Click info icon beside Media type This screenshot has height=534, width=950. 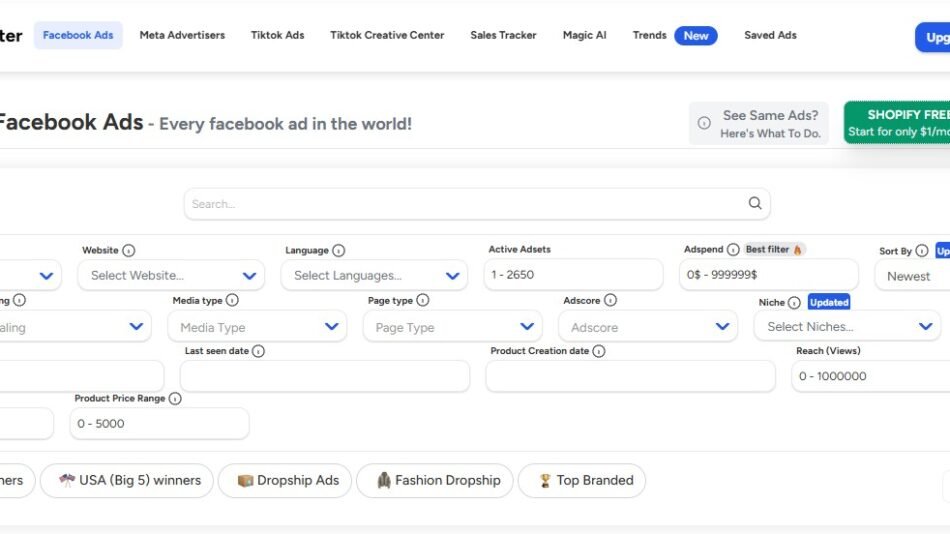click(232, 300)
